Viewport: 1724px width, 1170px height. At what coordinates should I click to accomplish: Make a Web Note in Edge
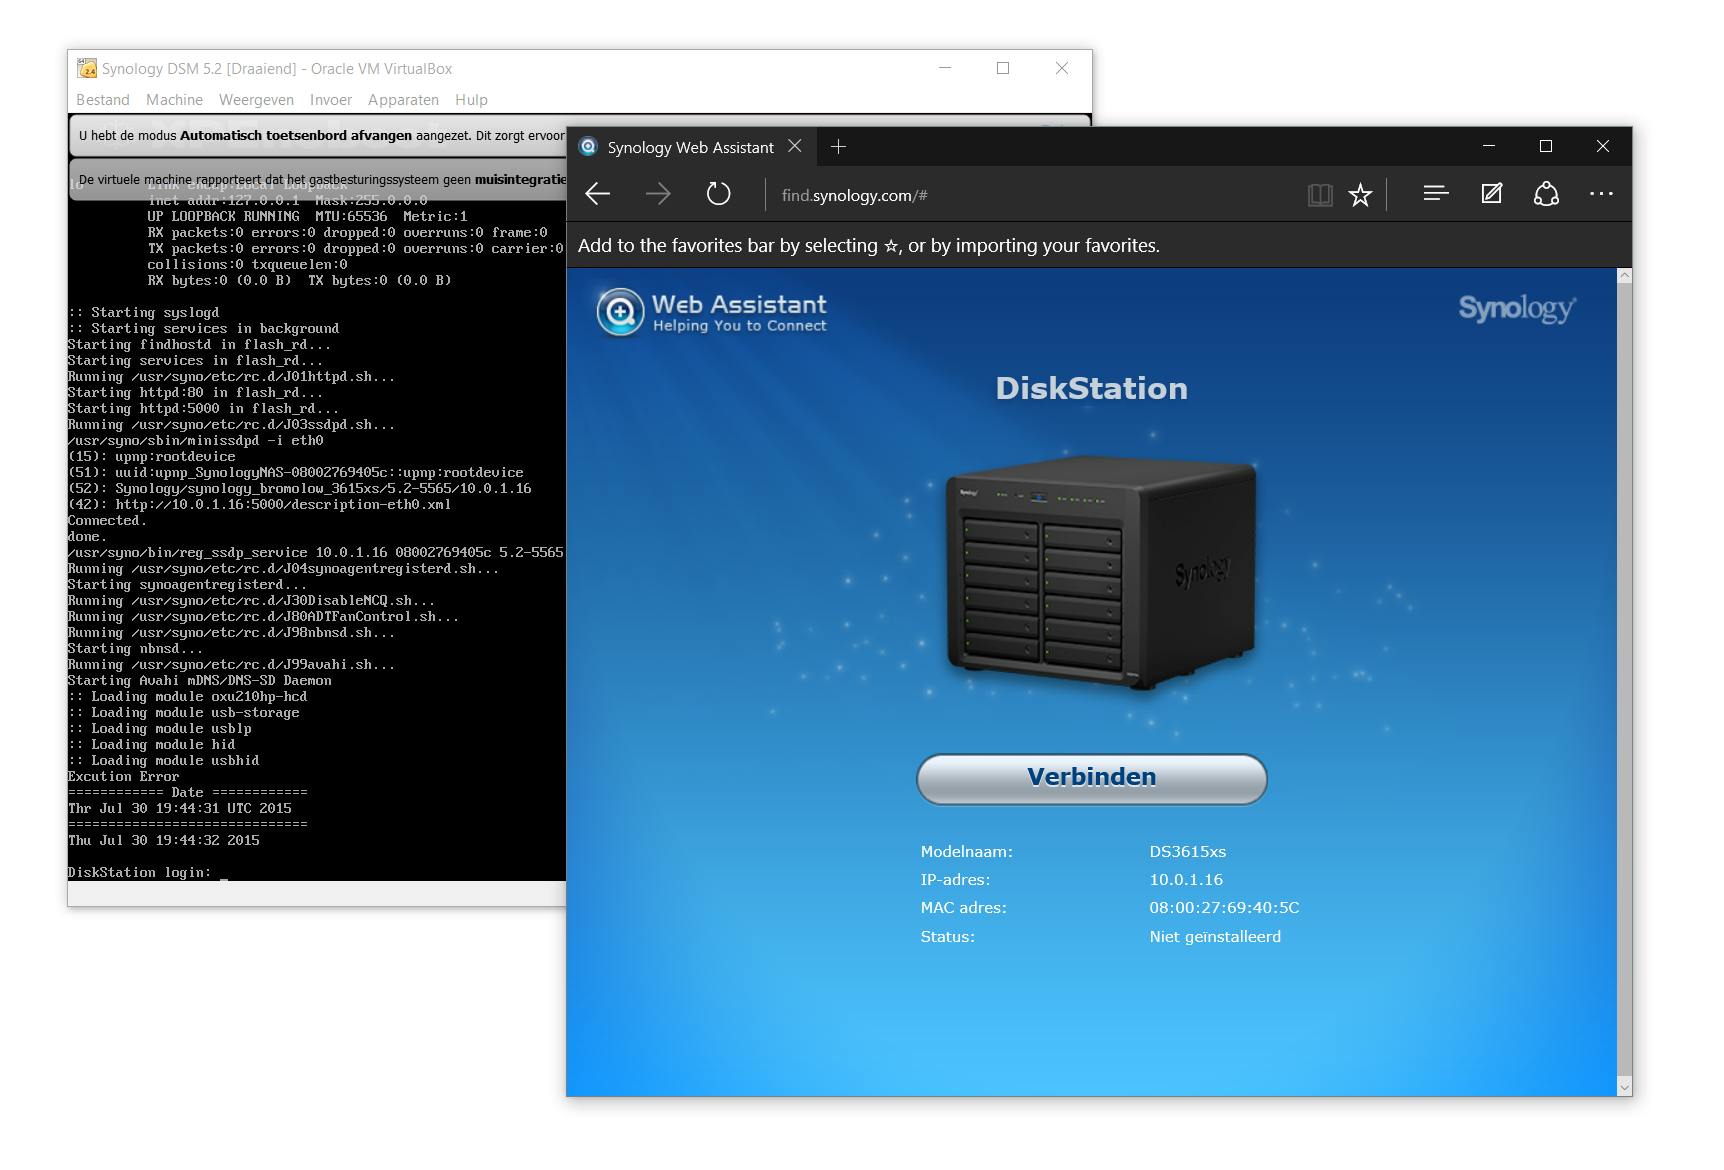click(1491, 194)
